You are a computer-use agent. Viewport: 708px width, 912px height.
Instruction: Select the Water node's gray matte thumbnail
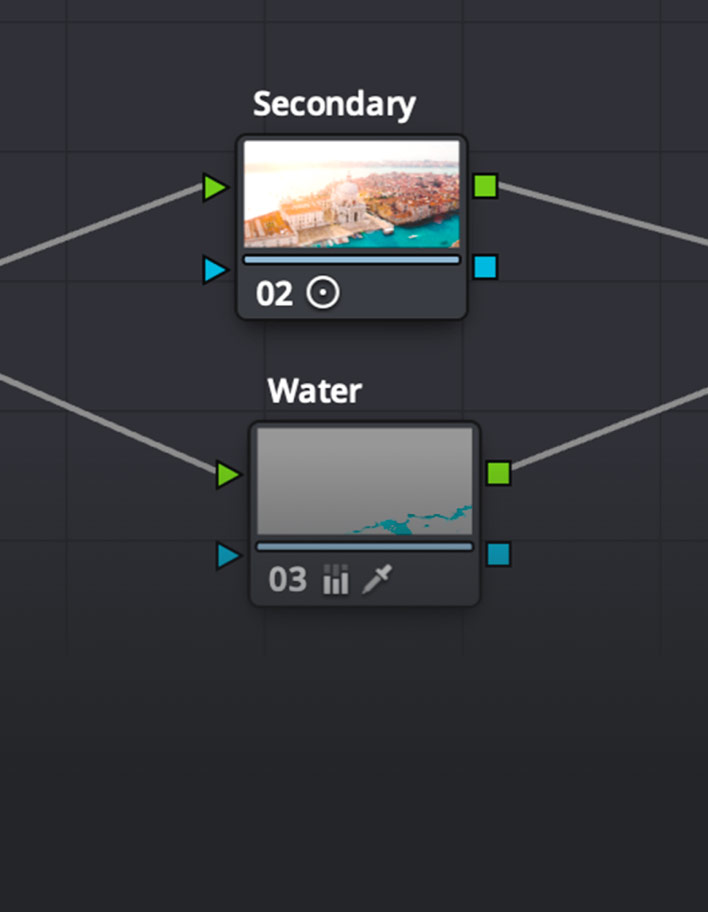(365, 481)
